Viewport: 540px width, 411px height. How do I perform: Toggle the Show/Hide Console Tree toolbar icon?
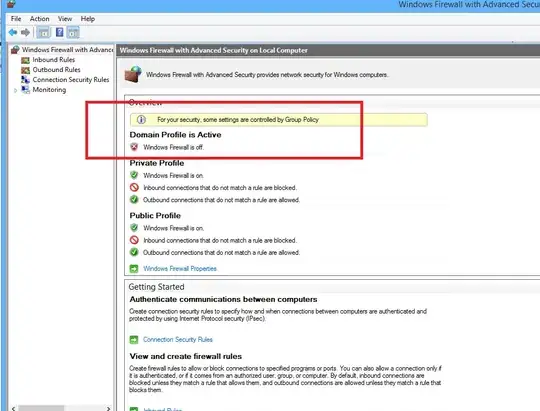(44, 33)
